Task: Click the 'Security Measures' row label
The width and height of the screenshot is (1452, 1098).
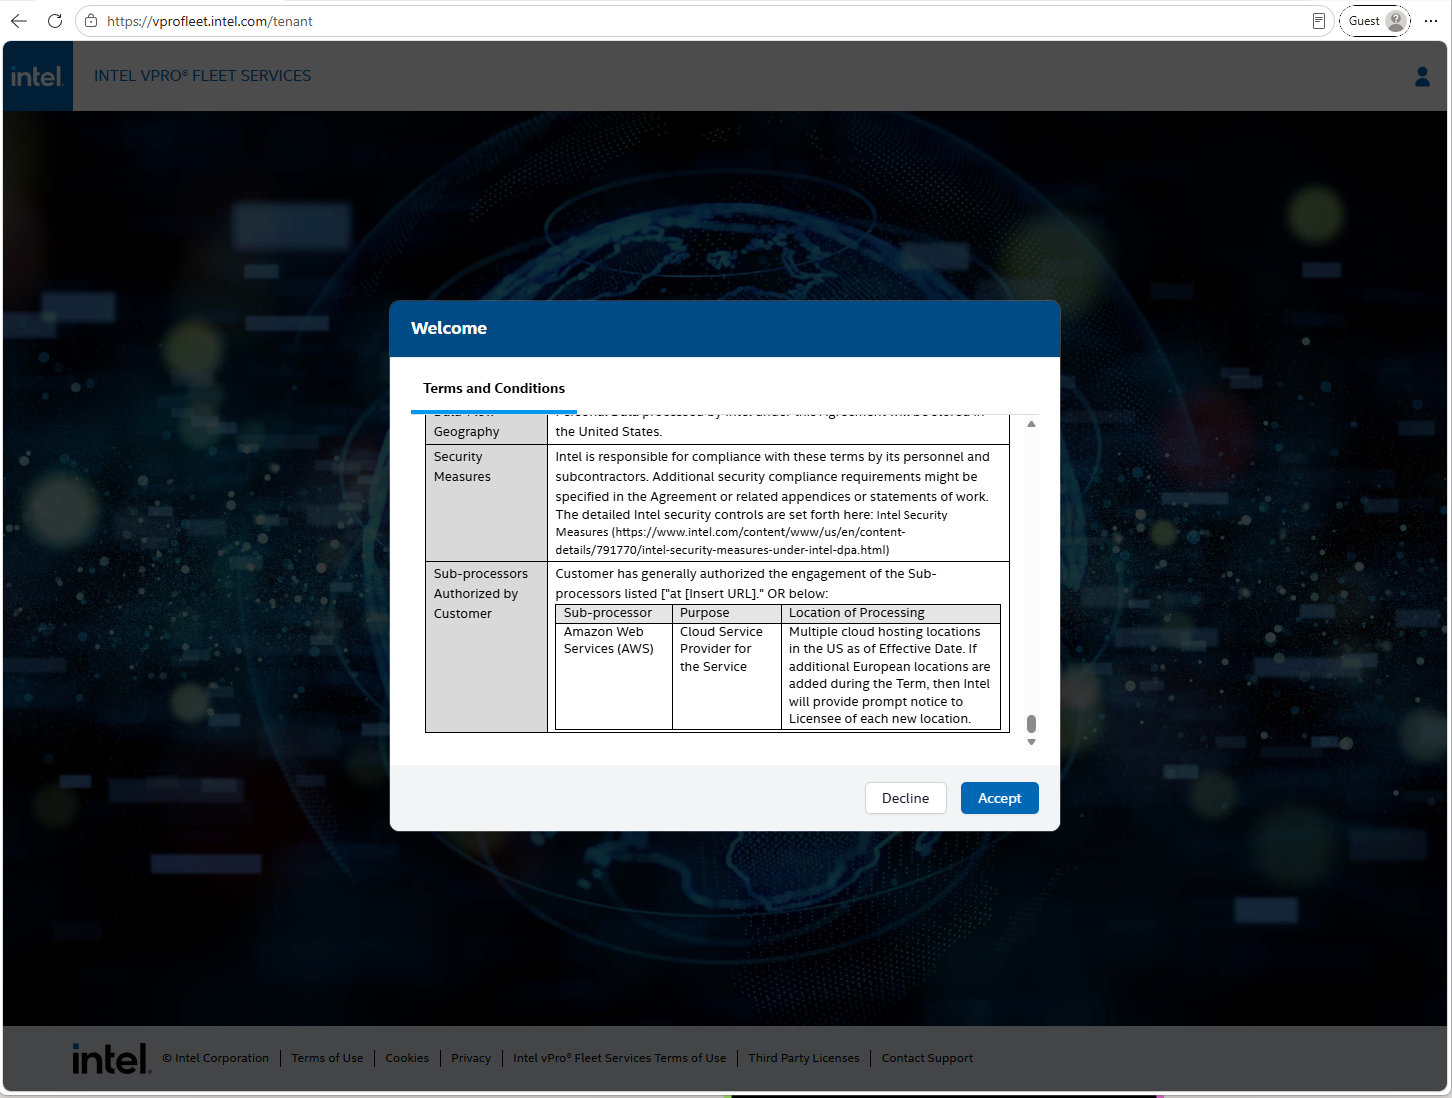Action: pos(462,467)
